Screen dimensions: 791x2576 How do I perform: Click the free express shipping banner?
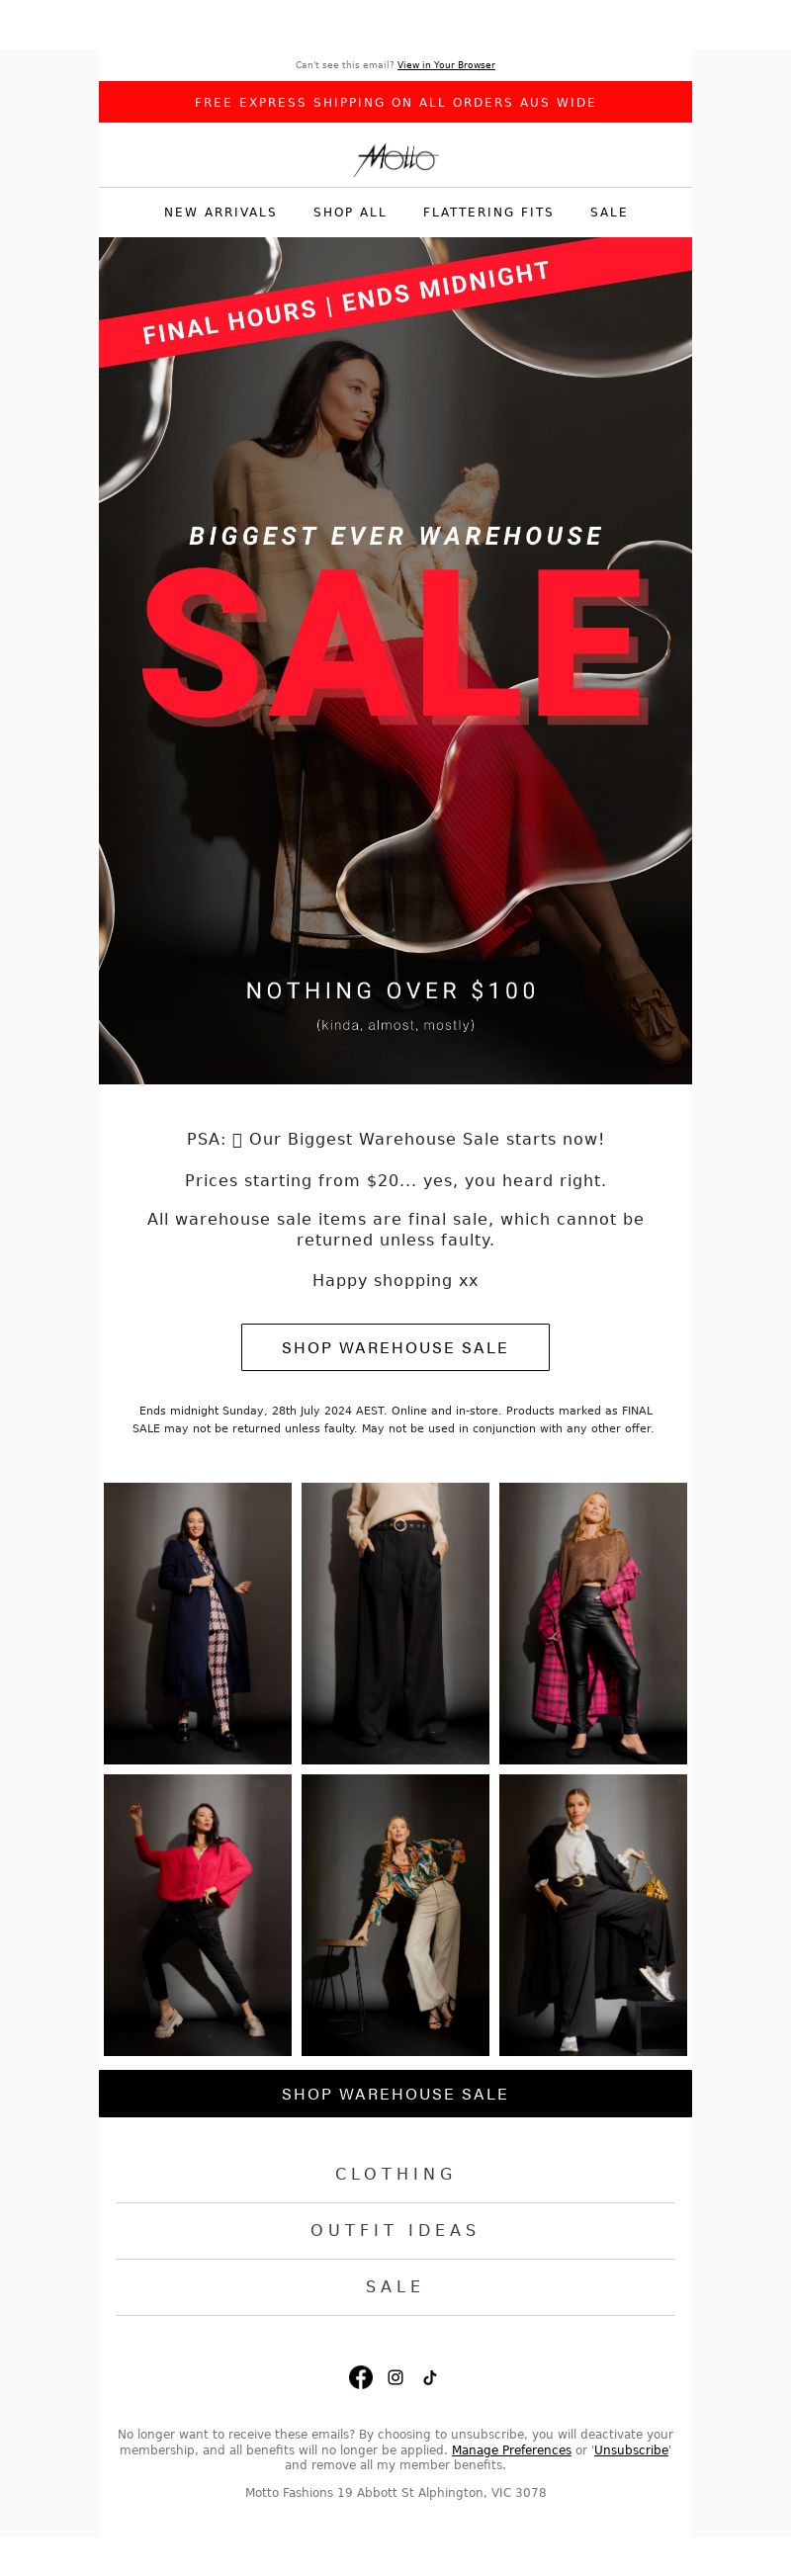tap(395, 102)
